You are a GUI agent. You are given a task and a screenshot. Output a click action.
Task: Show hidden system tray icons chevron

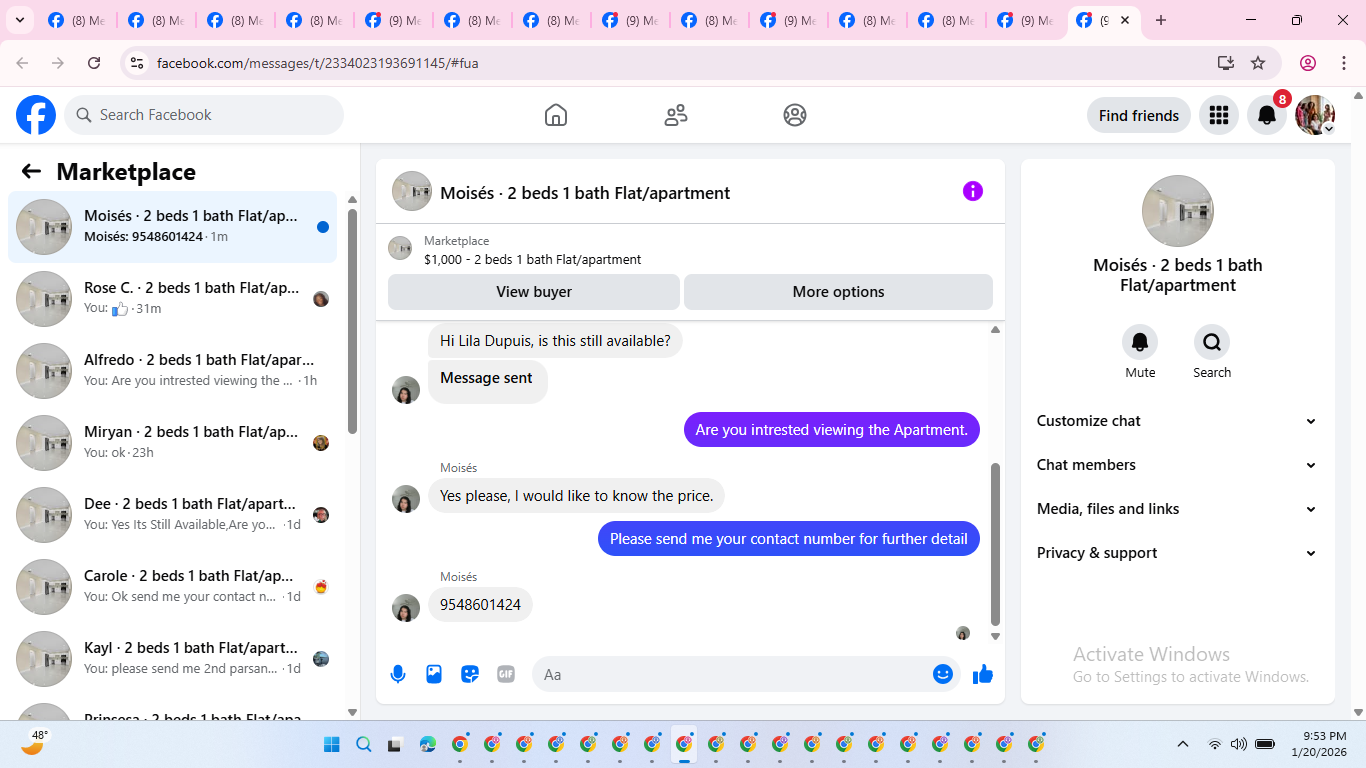[x=1183, y=744]
